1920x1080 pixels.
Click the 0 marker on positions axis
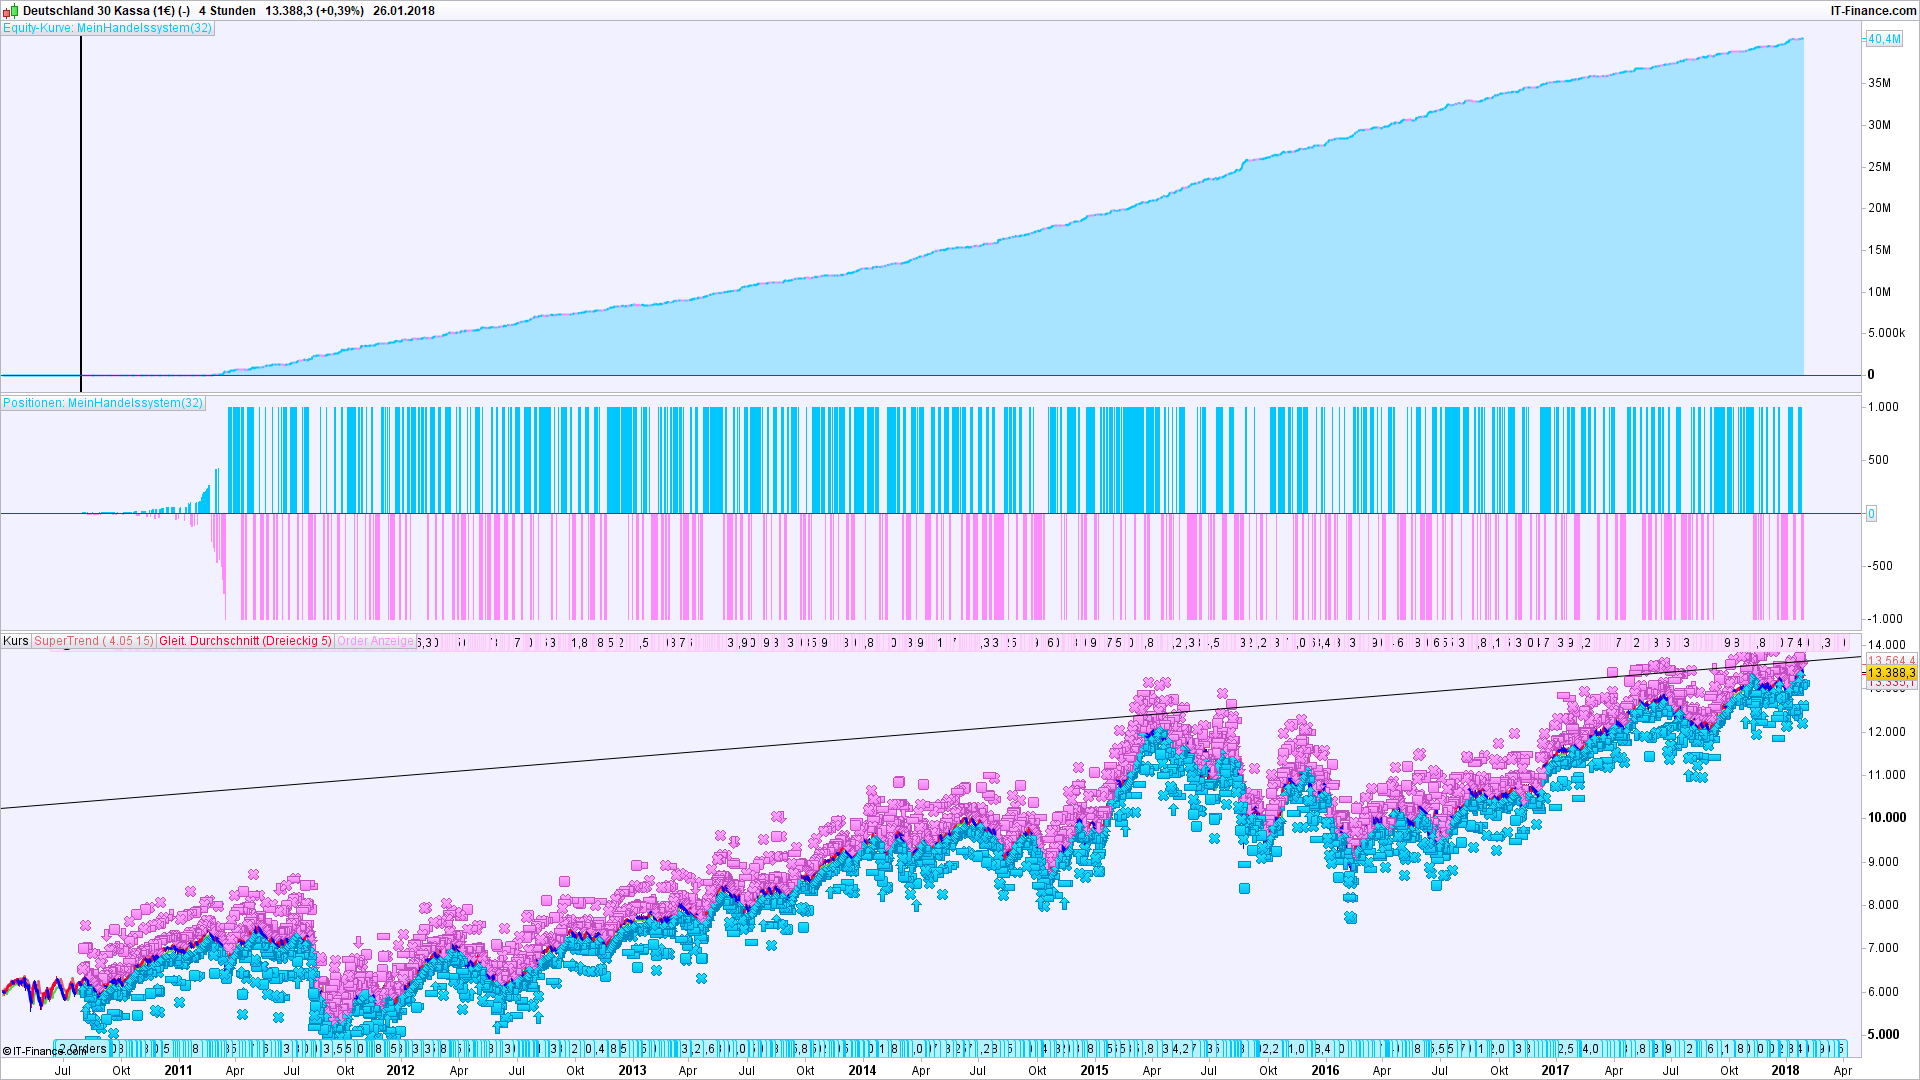pos(1871,514)
